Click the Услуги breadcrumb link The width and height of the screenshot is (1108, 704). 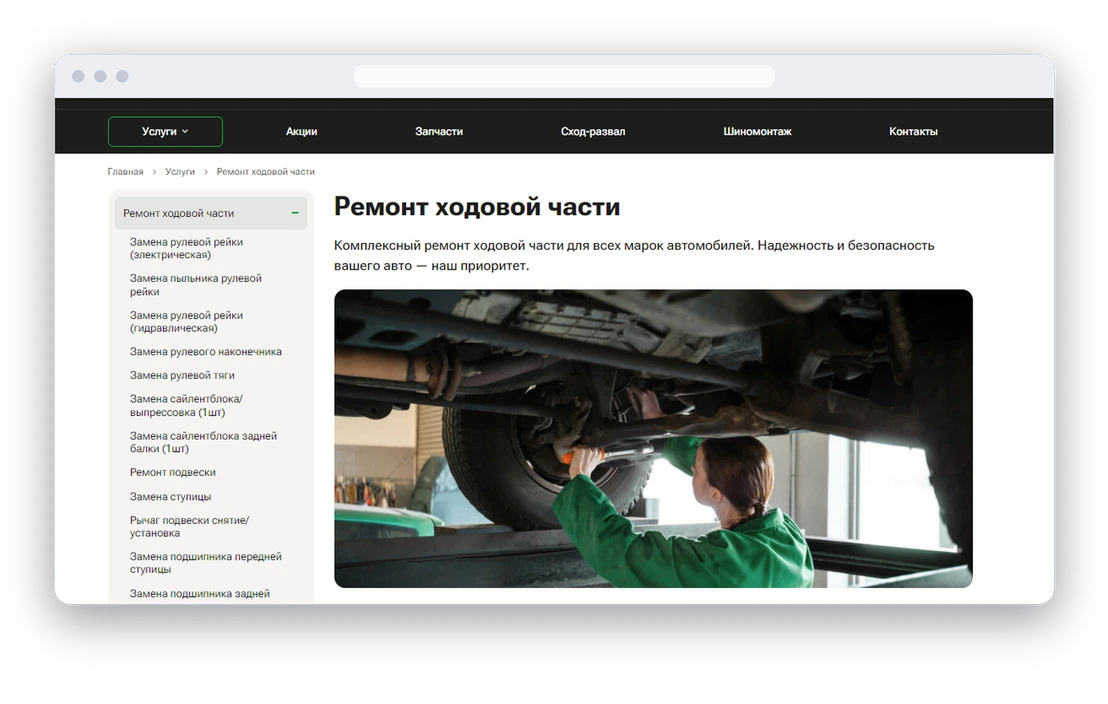coord(179,172)
